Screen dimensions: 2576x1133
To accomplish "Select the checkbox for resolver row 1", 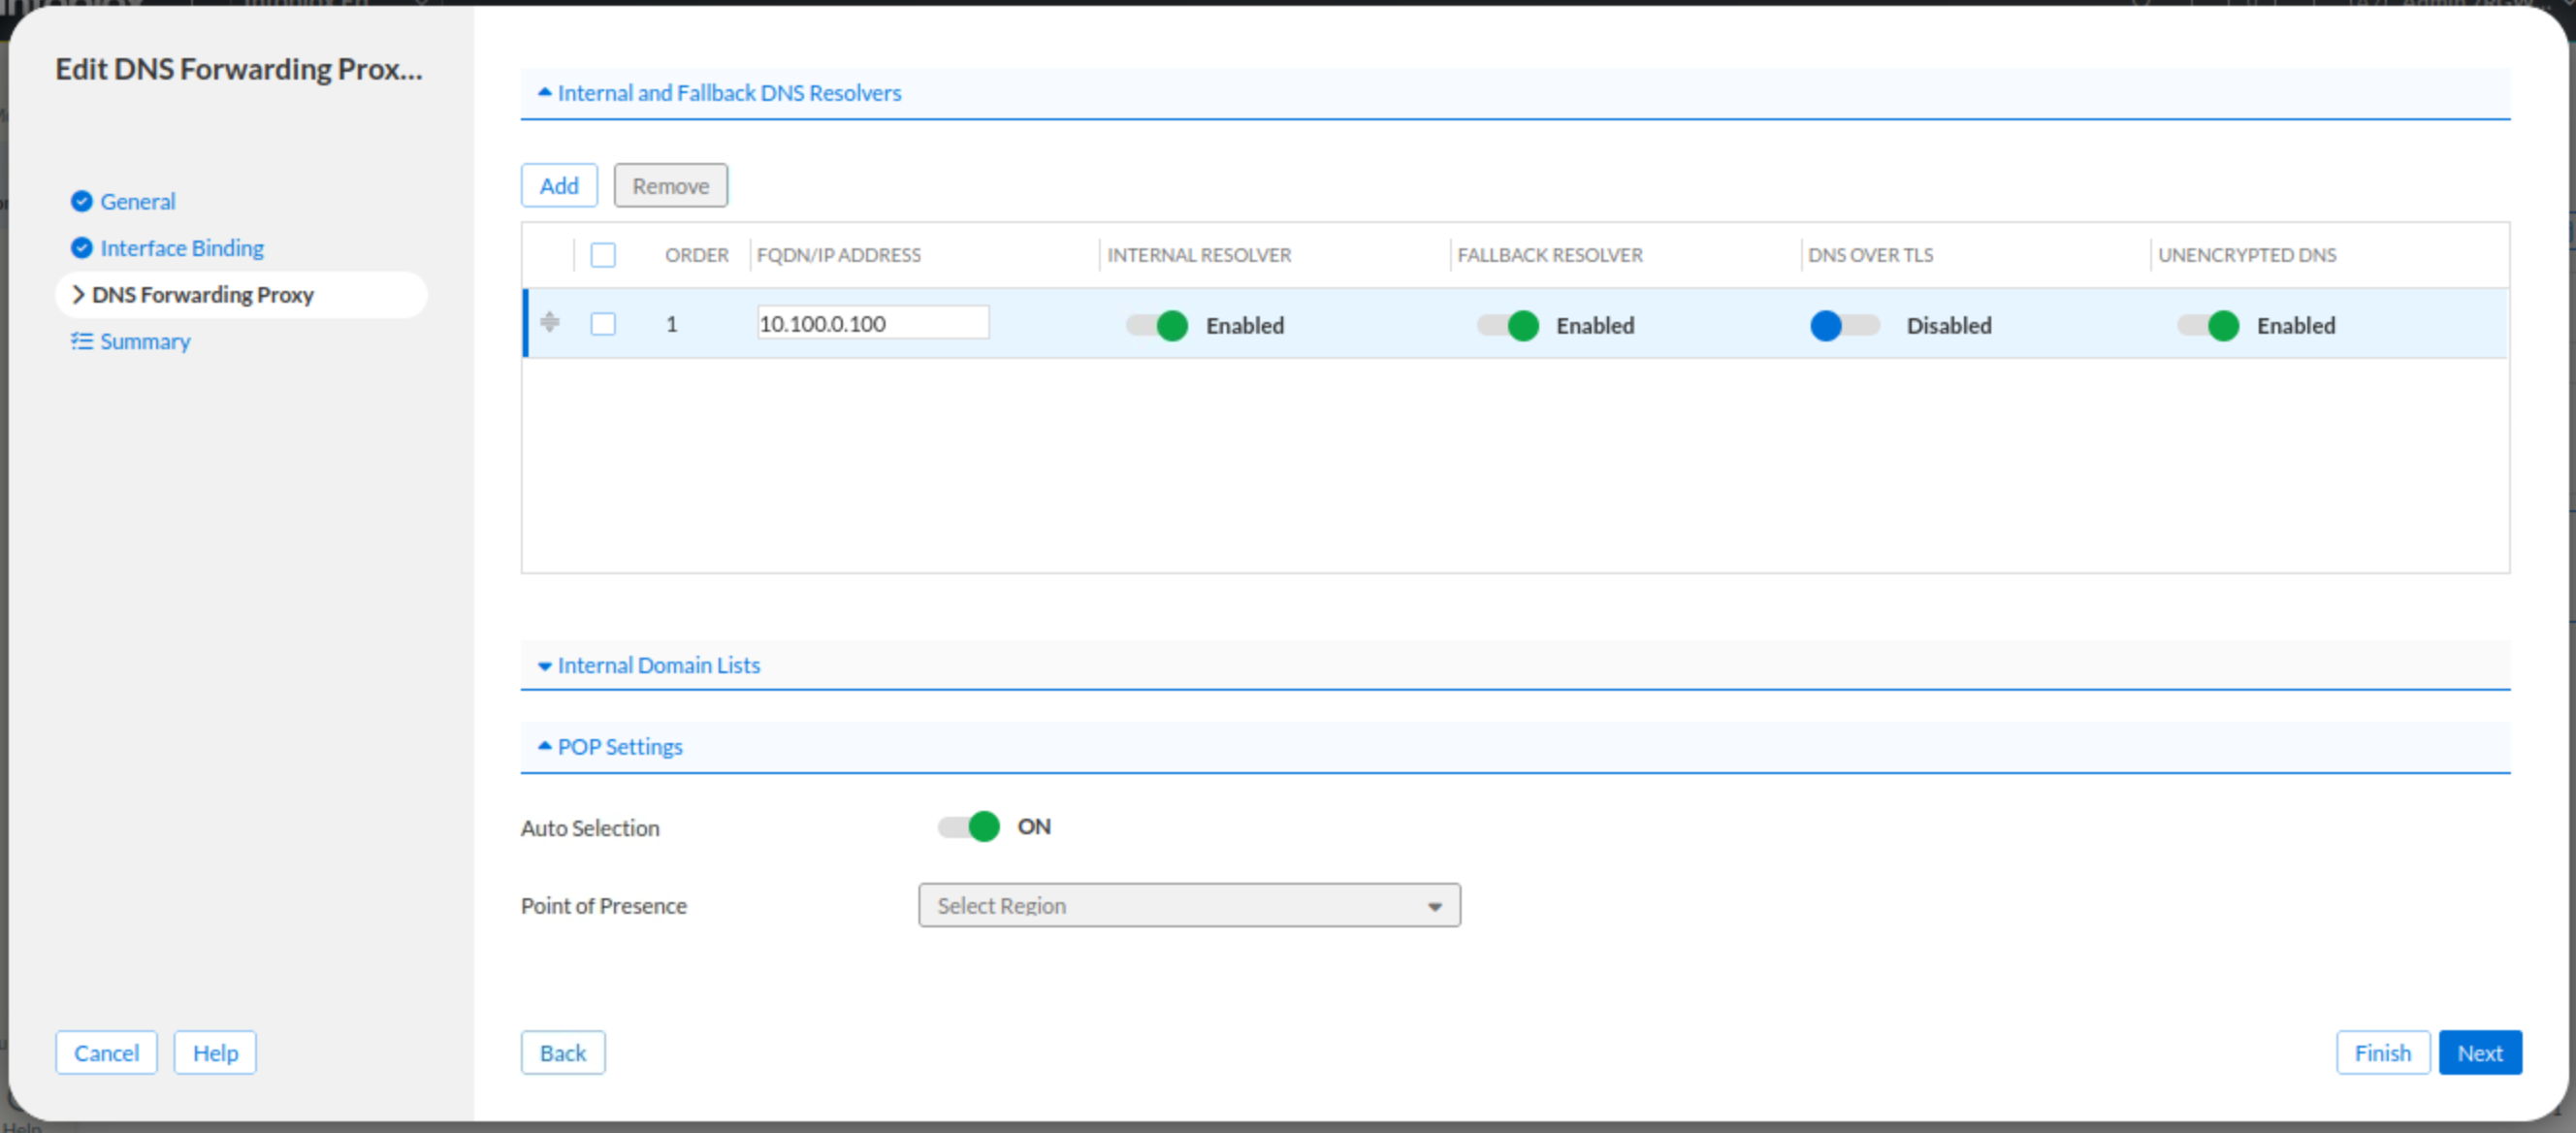I will tap(603, 323).
